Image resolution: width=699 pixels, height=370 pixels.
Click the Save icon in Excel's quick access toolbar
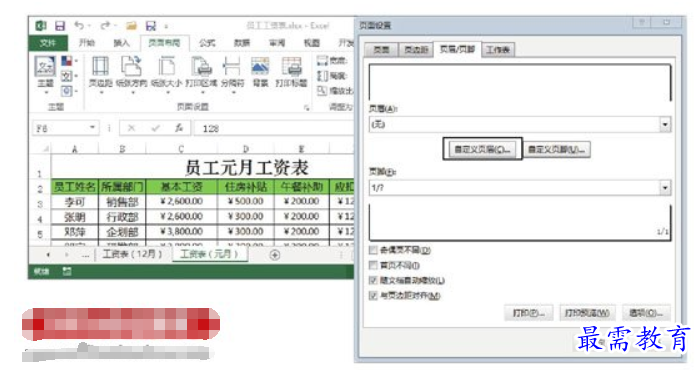coord(60,26)
